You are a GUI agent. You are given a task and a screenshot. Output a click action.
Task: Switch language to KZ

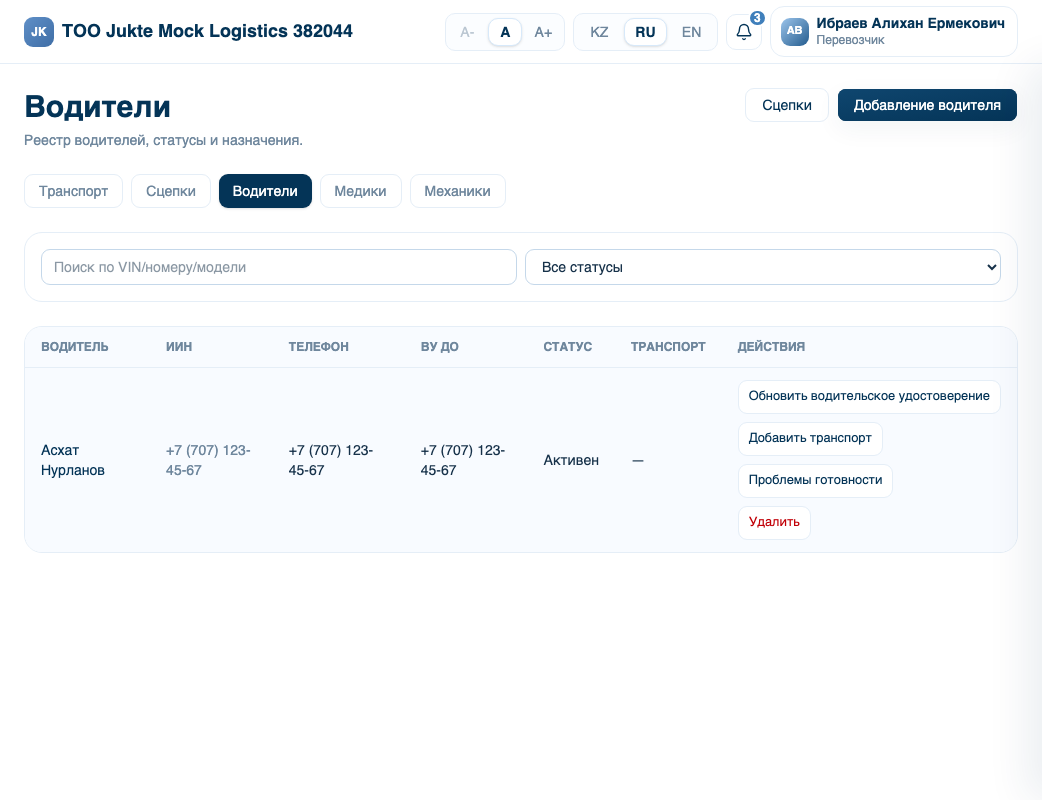pyautogui.click(x=599, y=32)
